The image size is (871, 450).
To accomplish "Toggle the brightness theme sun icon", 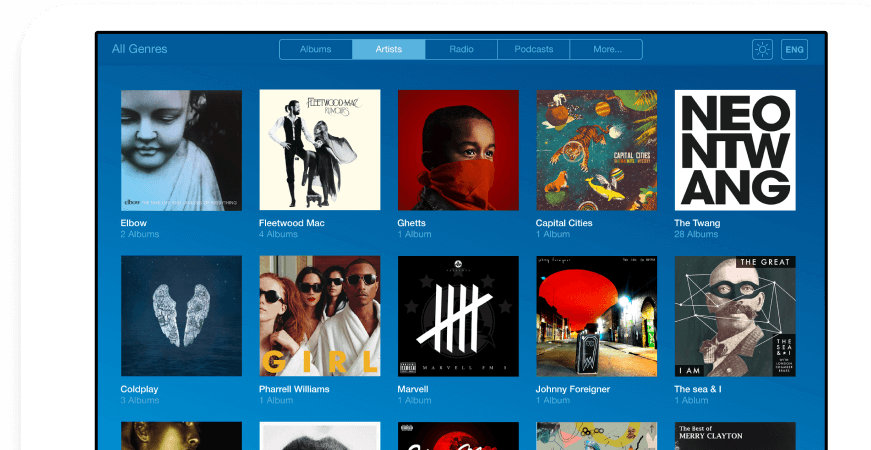I will (762, 49).
